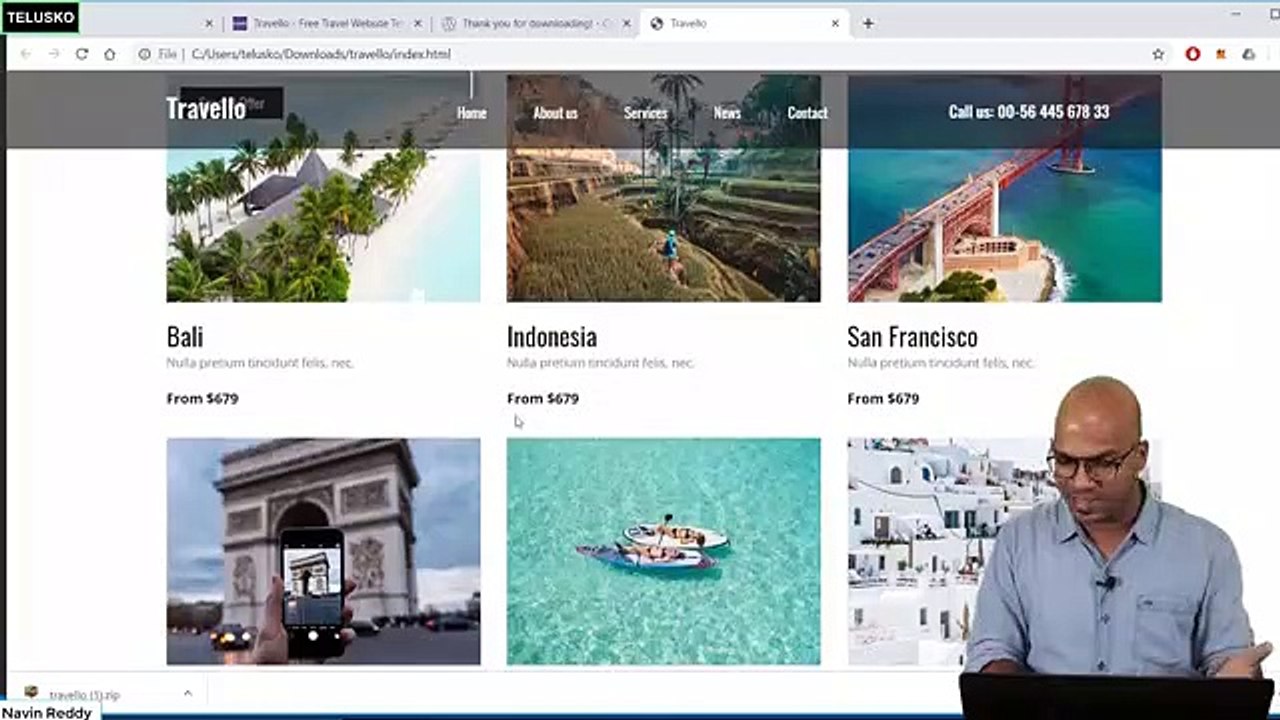Close the first browser tab
Viewport: 1280px width, 720px height.
[x=209, y=23]
